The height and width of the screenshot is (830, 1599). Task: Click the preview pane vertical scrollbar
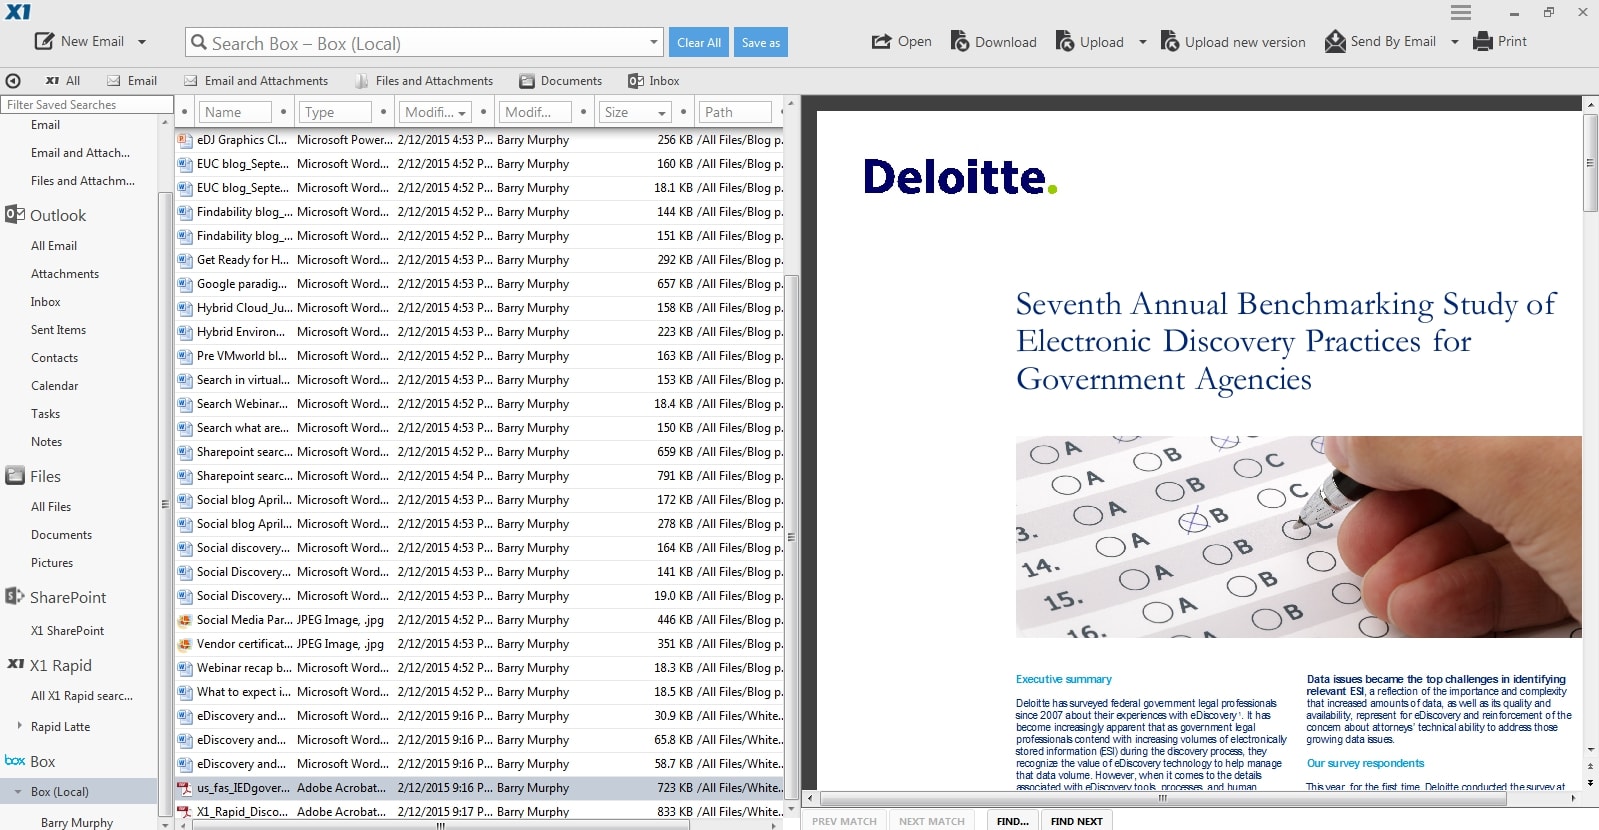1590,162
